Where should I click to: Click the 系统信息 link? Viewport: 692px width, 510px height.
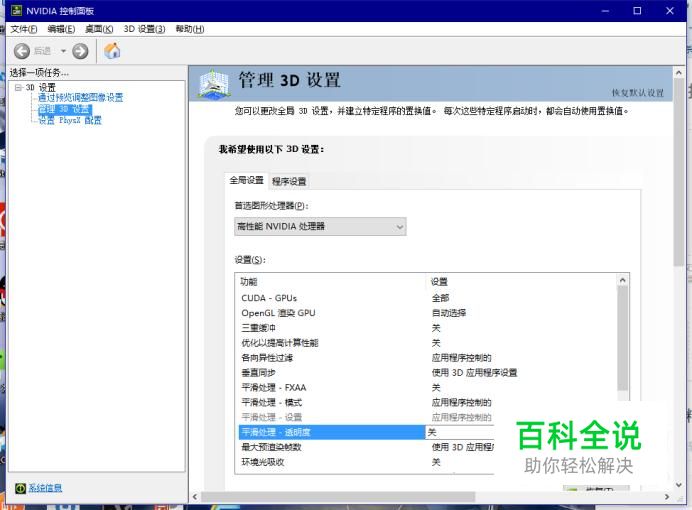pyautogui.click(x=45, y=488)
